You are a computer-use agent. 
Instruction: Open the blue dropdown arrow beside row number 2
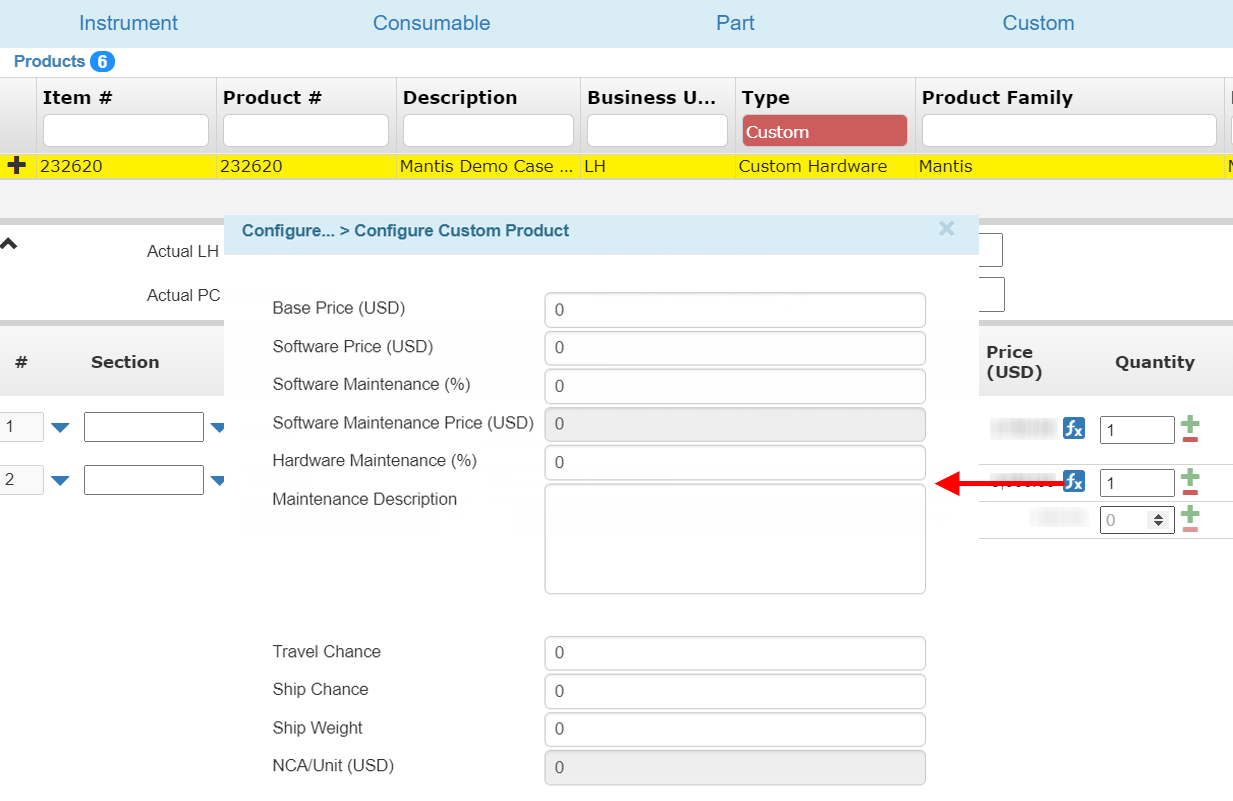tap(60, 480)
